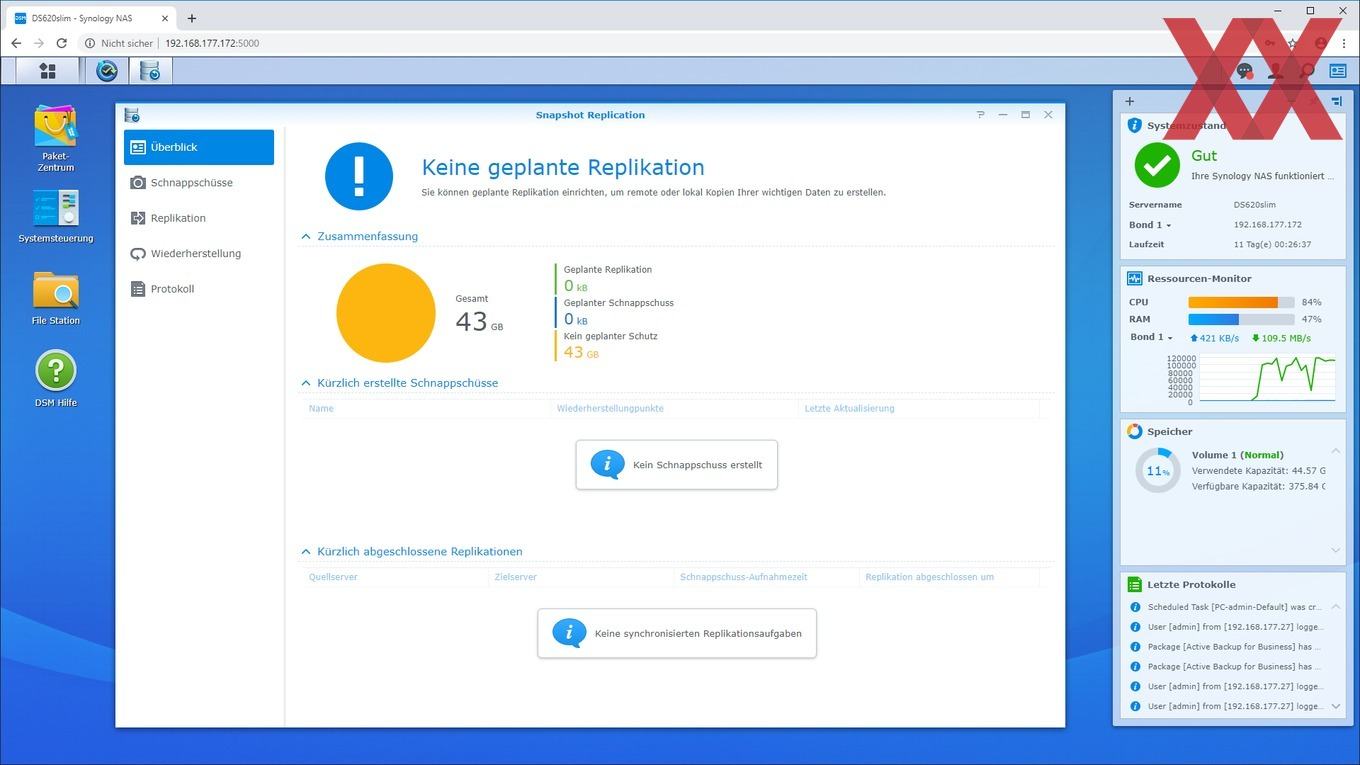
Task: Click the Nicht sicher site info icon
Action: [90, 43]
